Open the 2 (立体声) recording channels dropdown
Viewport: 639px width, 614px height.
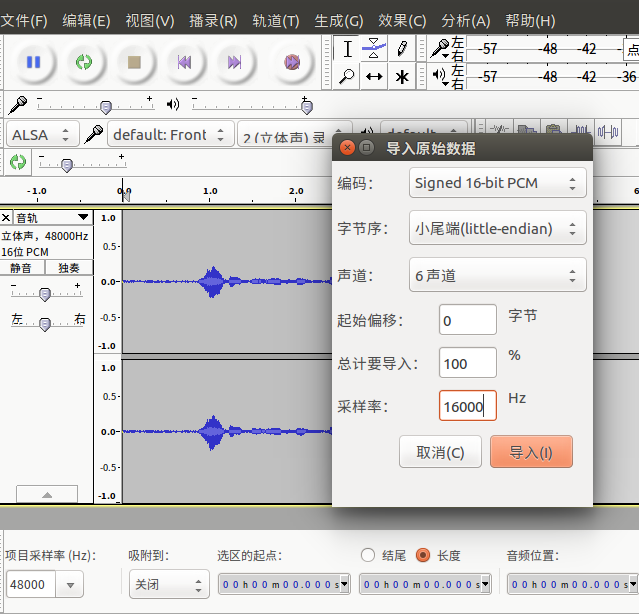pos(294,135)
